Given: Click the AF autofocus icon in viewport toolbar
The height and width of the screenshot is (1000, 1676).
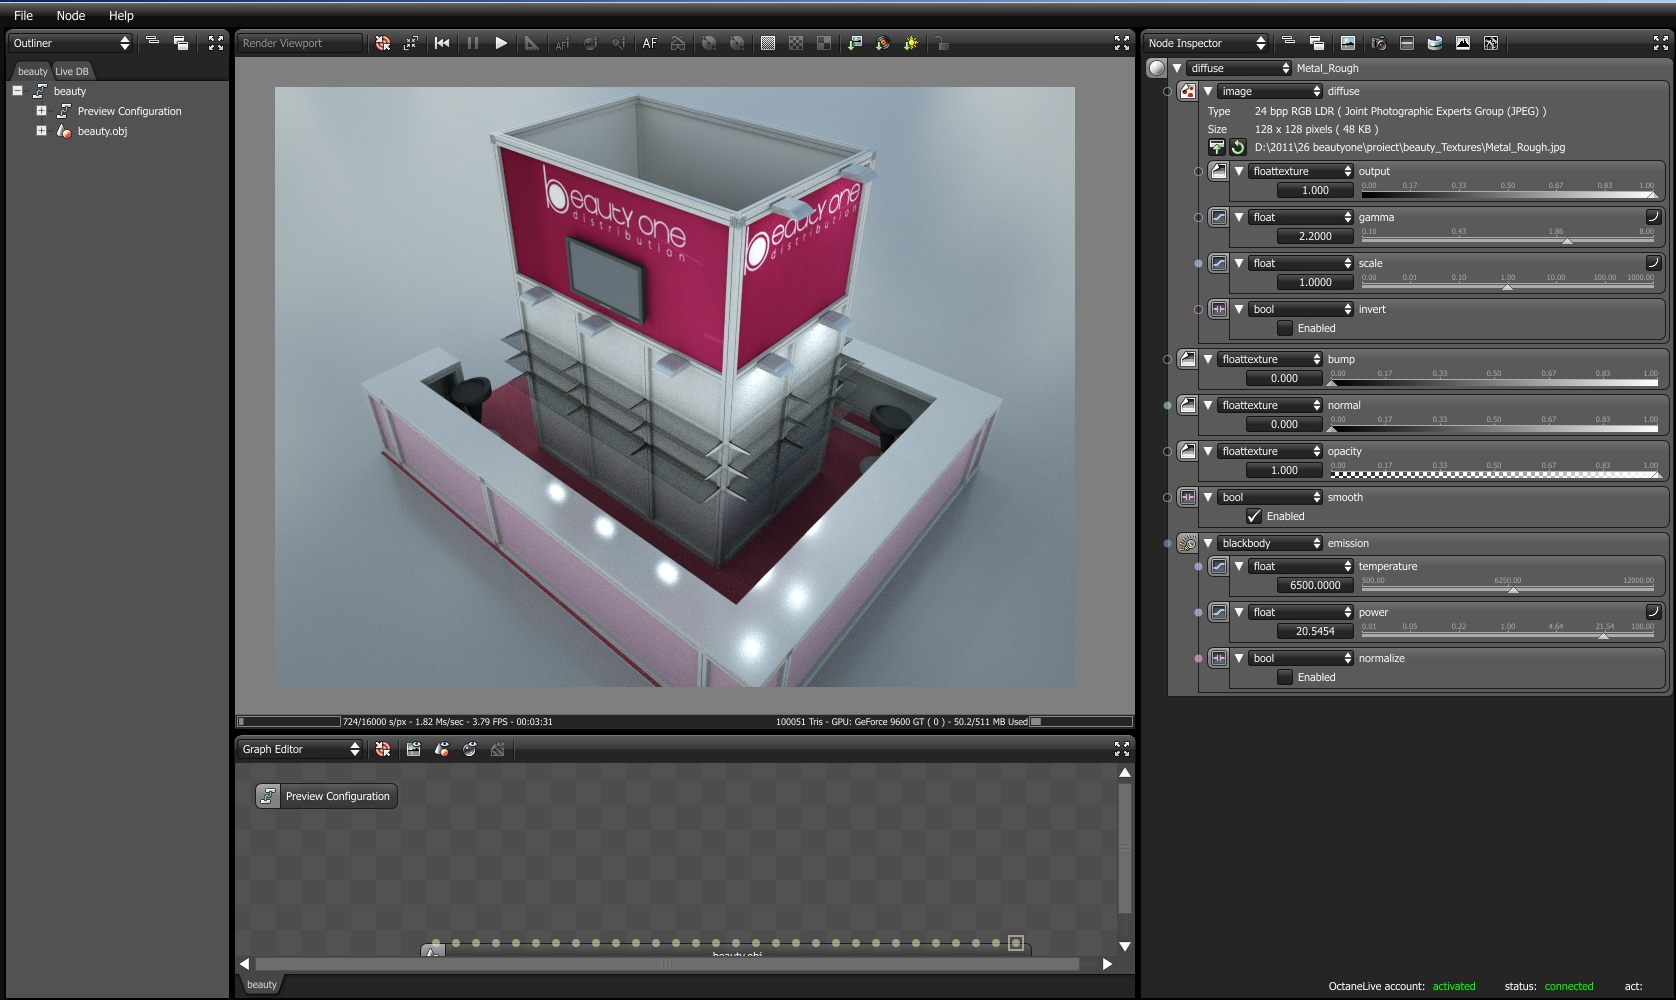Looking at the screenshot, I should coord(650,43).
